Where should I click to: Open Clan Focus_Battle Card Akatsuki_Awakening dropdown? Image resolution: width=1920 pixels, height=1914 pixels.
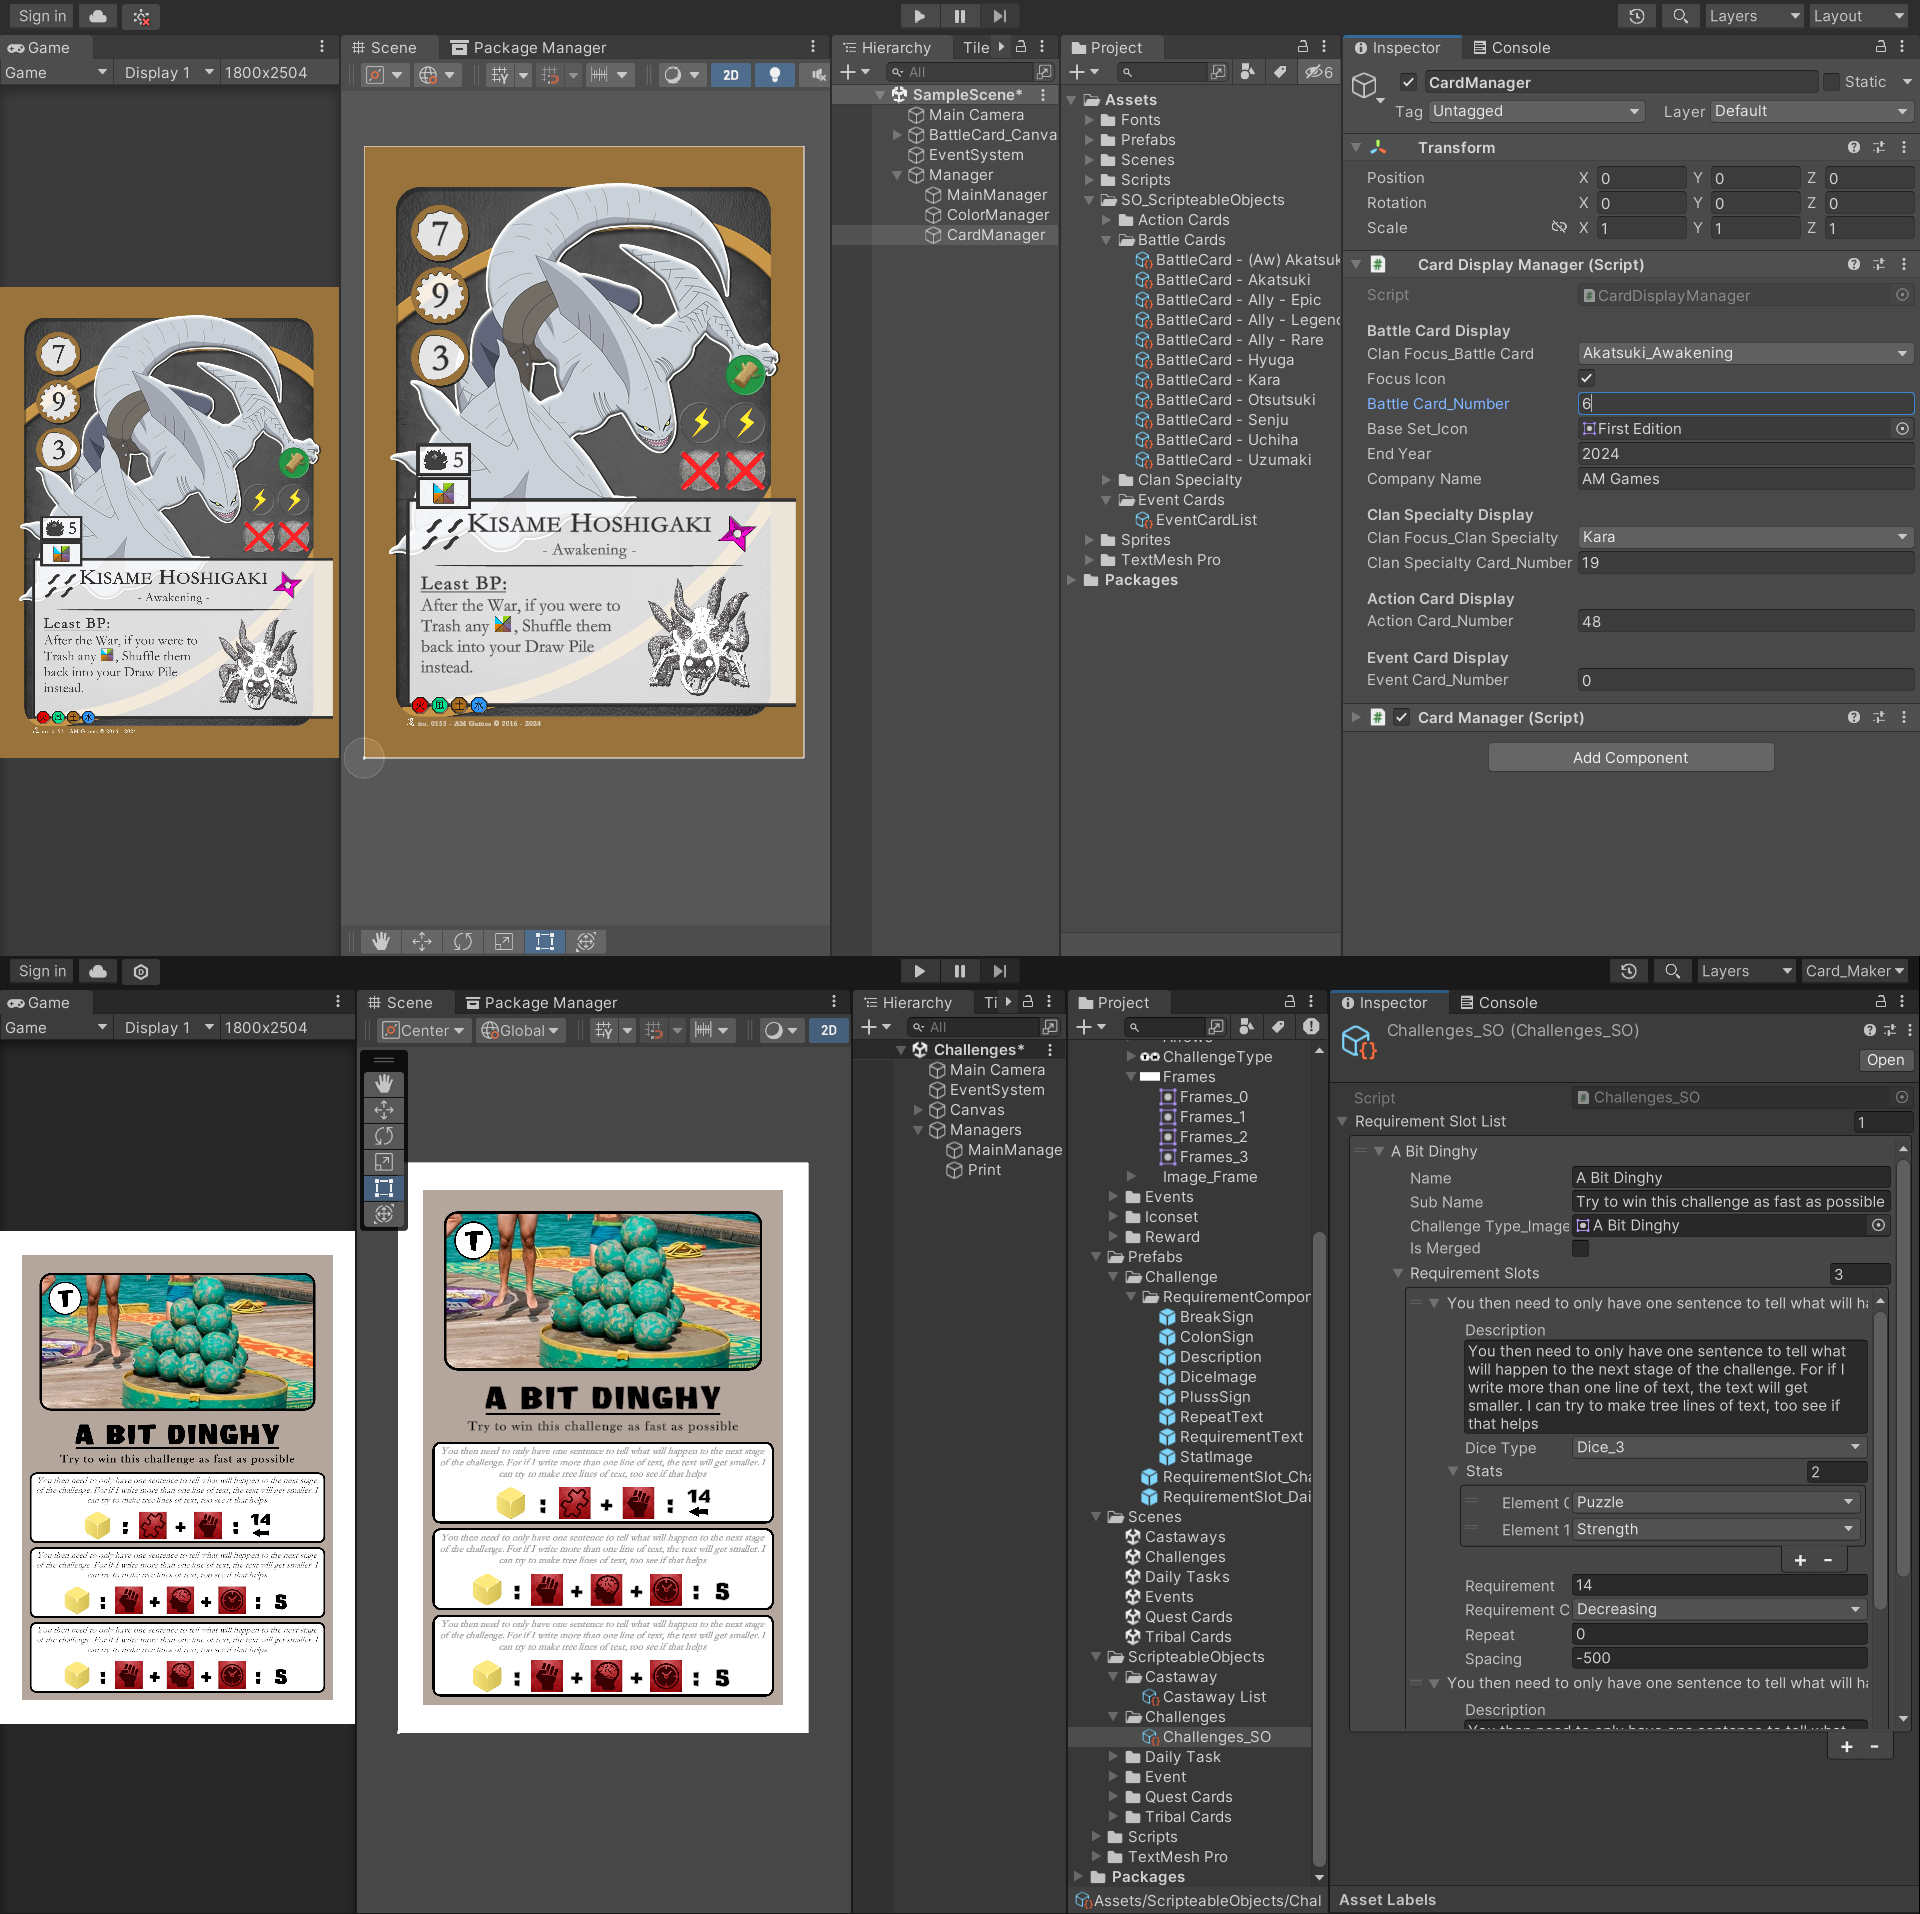coord(1745,353)
